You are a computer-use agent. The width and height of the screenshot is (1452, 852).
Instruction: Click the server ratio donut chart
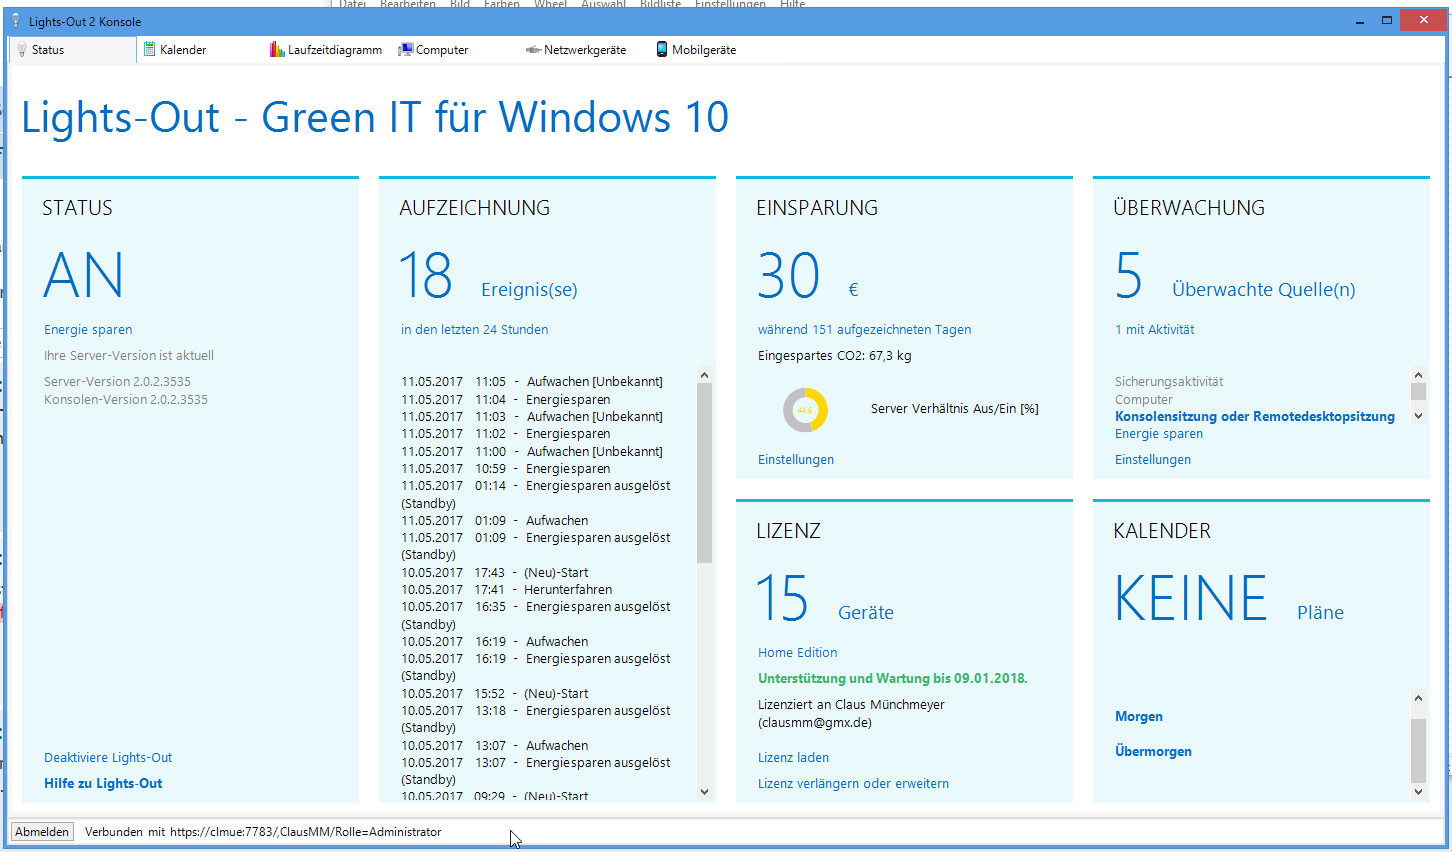(x=805, y=409)
